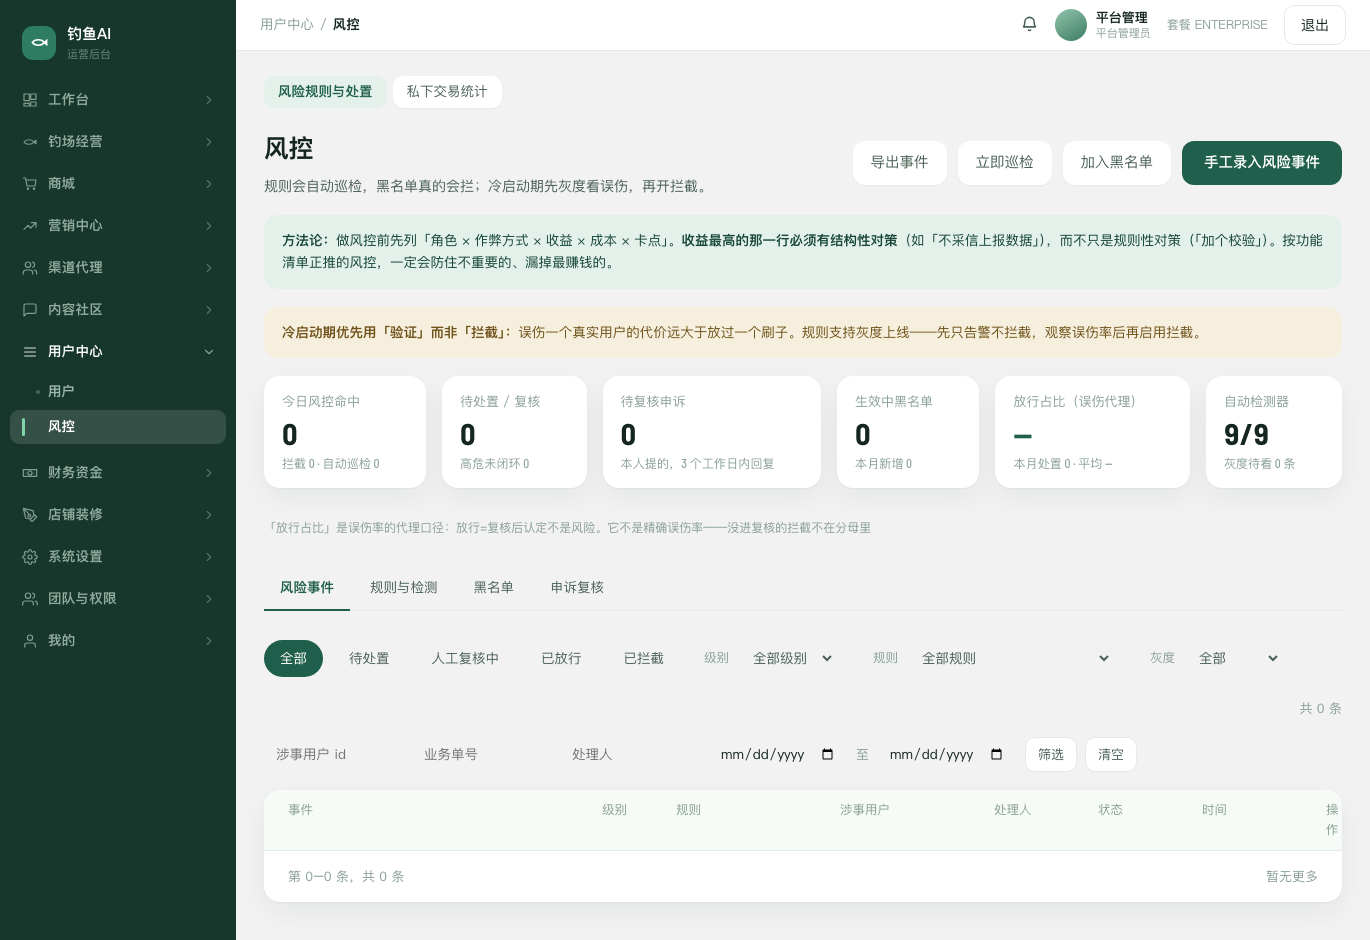Switch to 规则与检测 tab
This screenshot has width=1370, height=940.
click(x=404, y=587)
